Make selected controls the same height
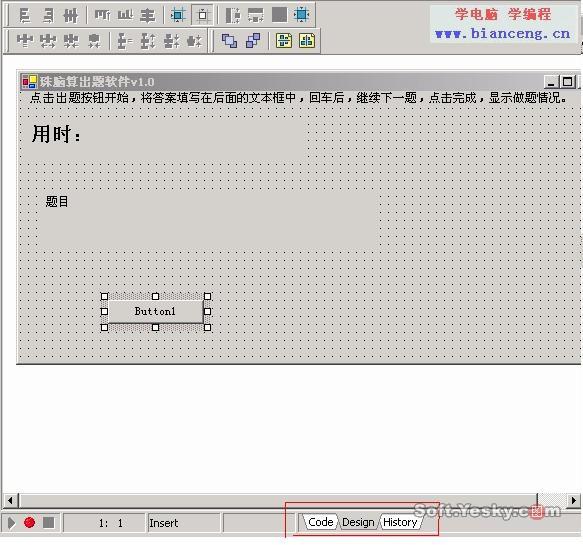The height and width of the screenshot is (545, 583). 256,15
